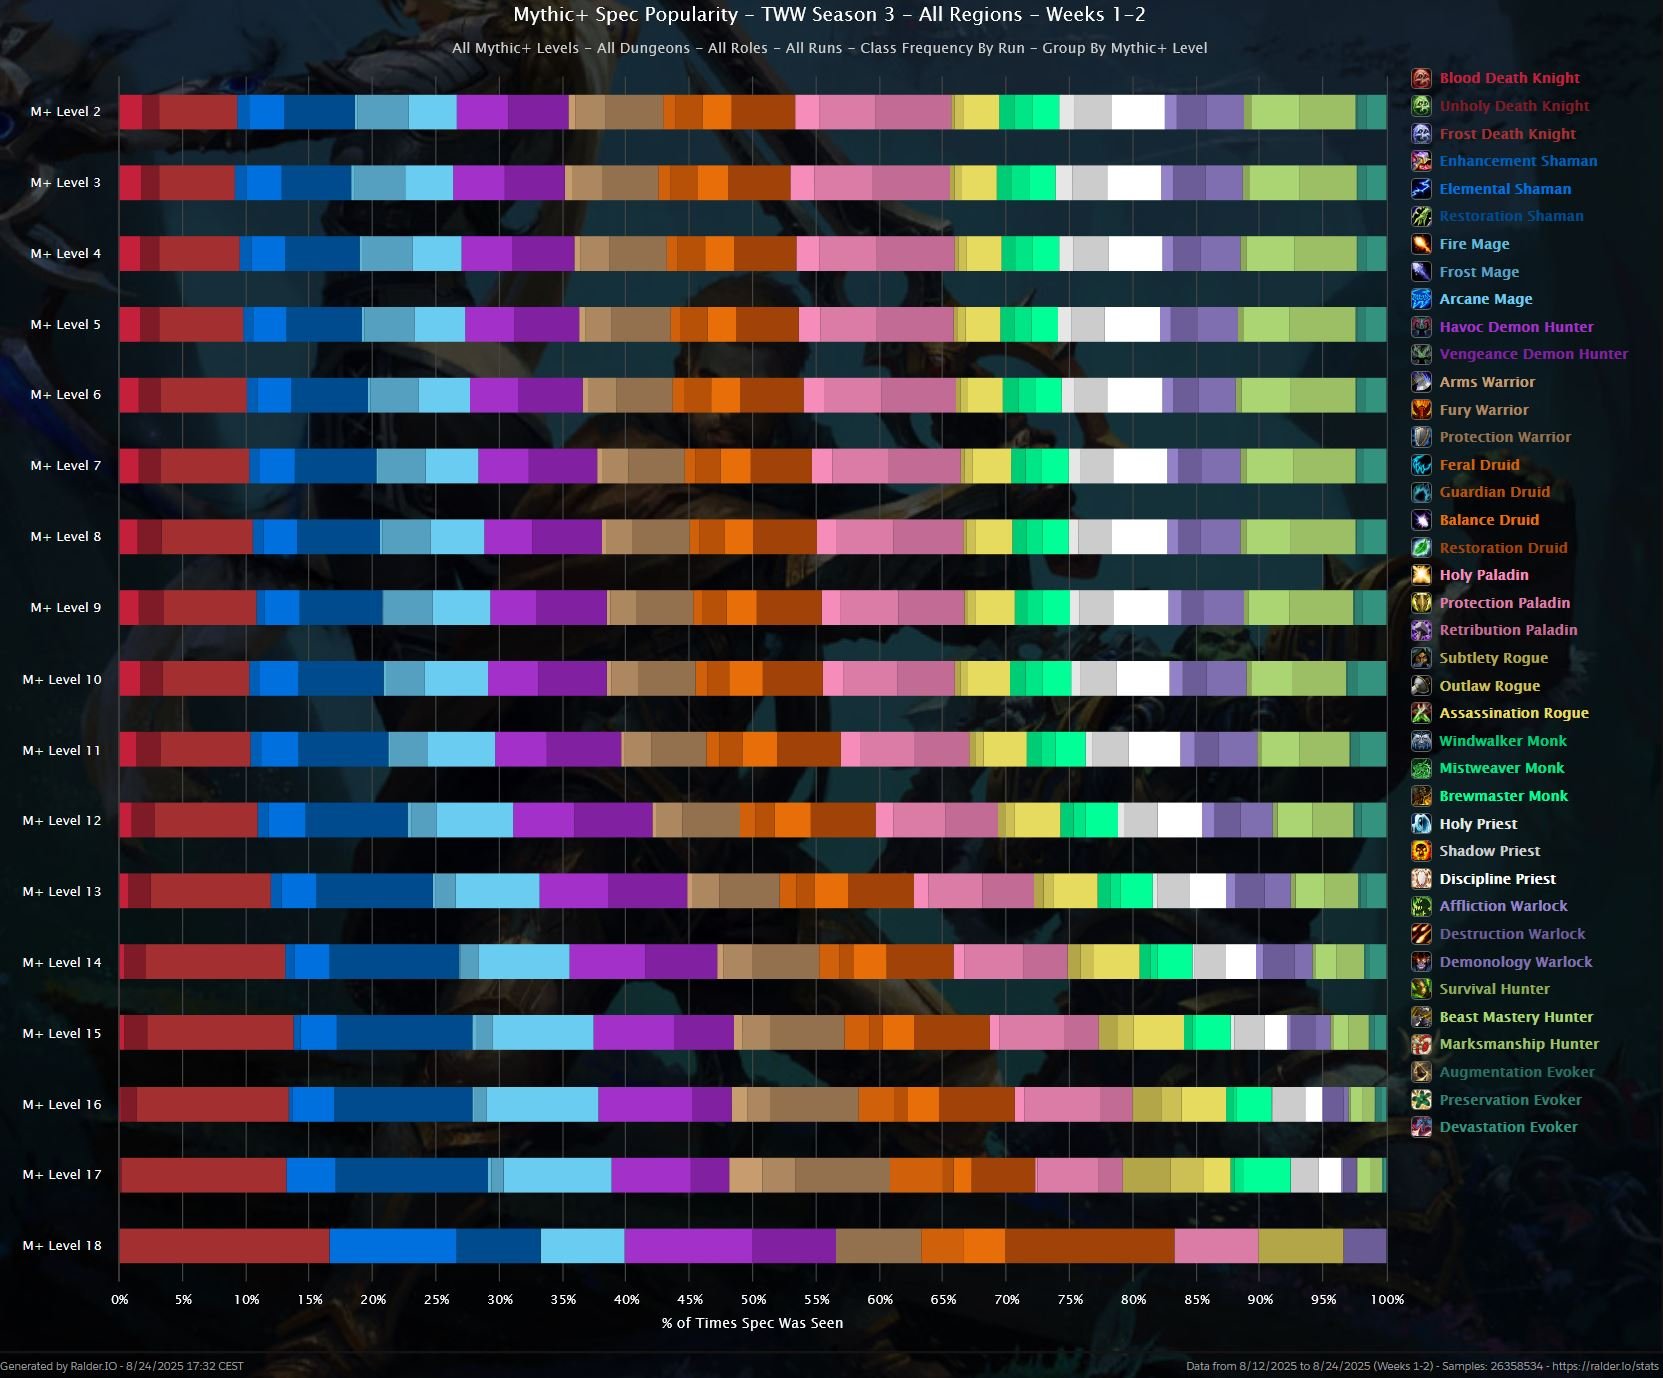The image size is (1663, 1378).
Task: Click the M+ Level 10 axis label
Action: (62, 680)
